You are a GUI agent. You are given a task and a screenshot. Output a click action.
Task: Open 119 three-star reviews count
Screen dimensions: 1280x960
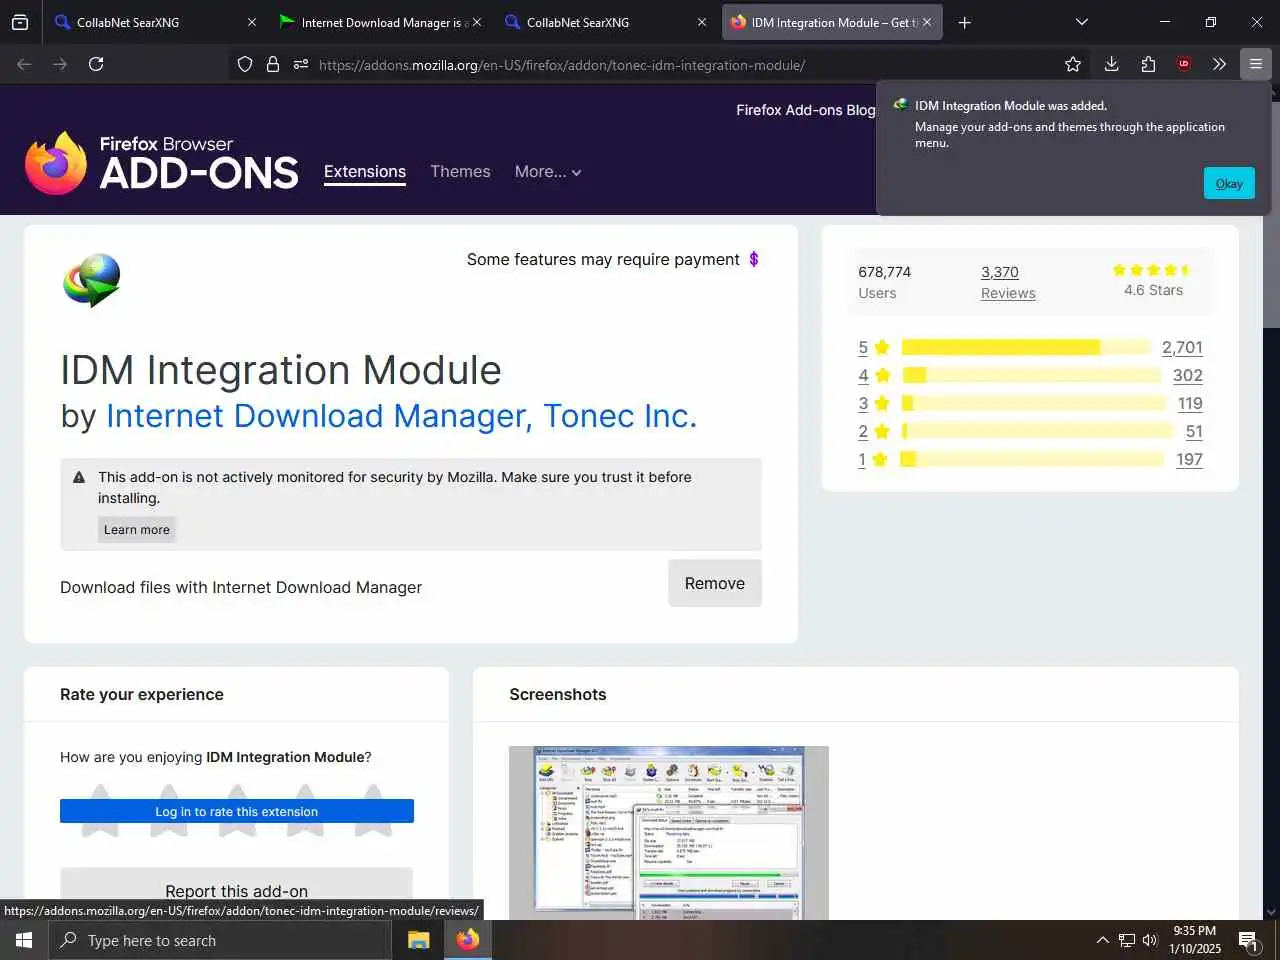(x=1190, y=403)
